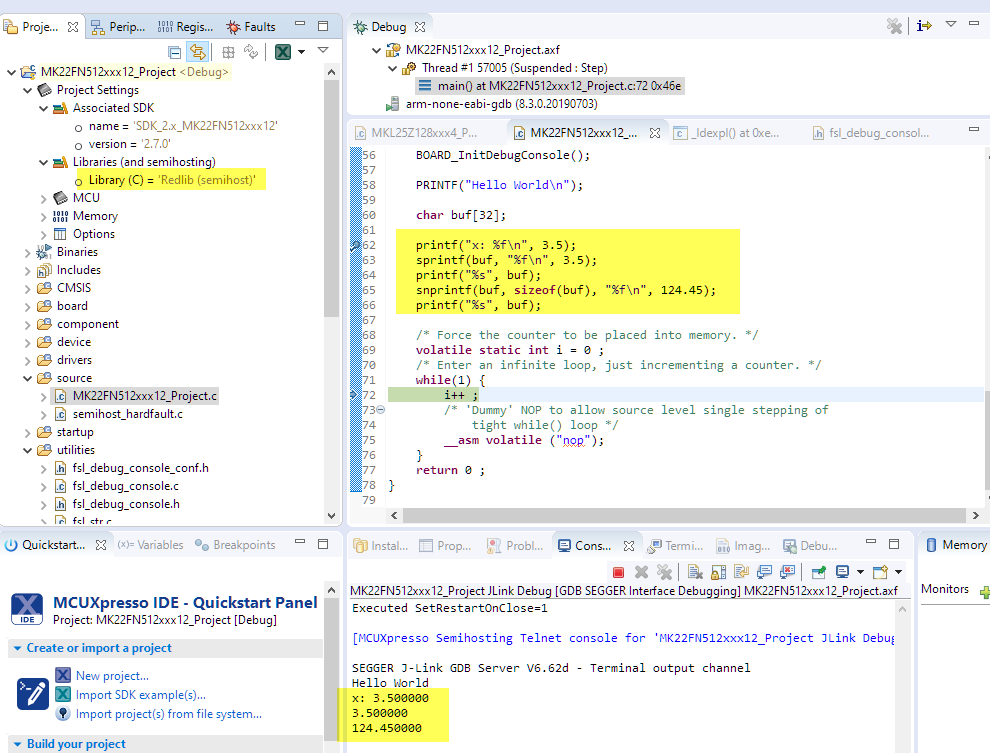The height and width of the screenshot is (753, 990).
Task: Click the editor horizontal scrollbar
Action: click(x=684, y=515)
